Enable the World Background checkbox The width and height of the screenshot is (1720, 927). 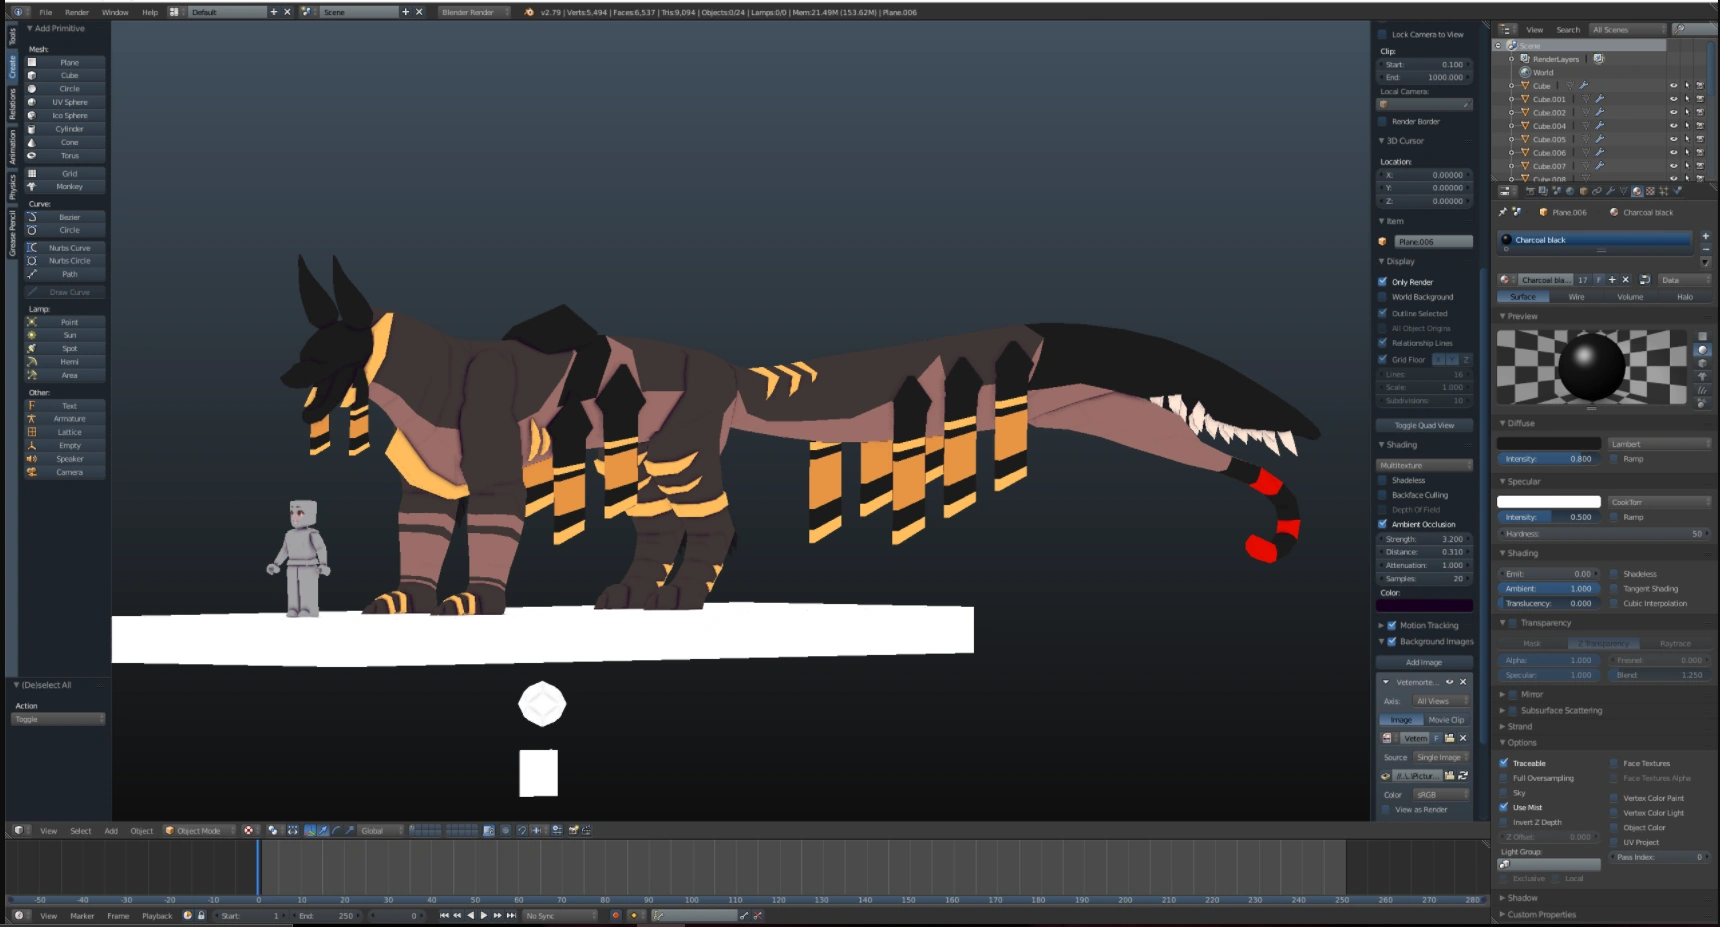point(1383,297)
